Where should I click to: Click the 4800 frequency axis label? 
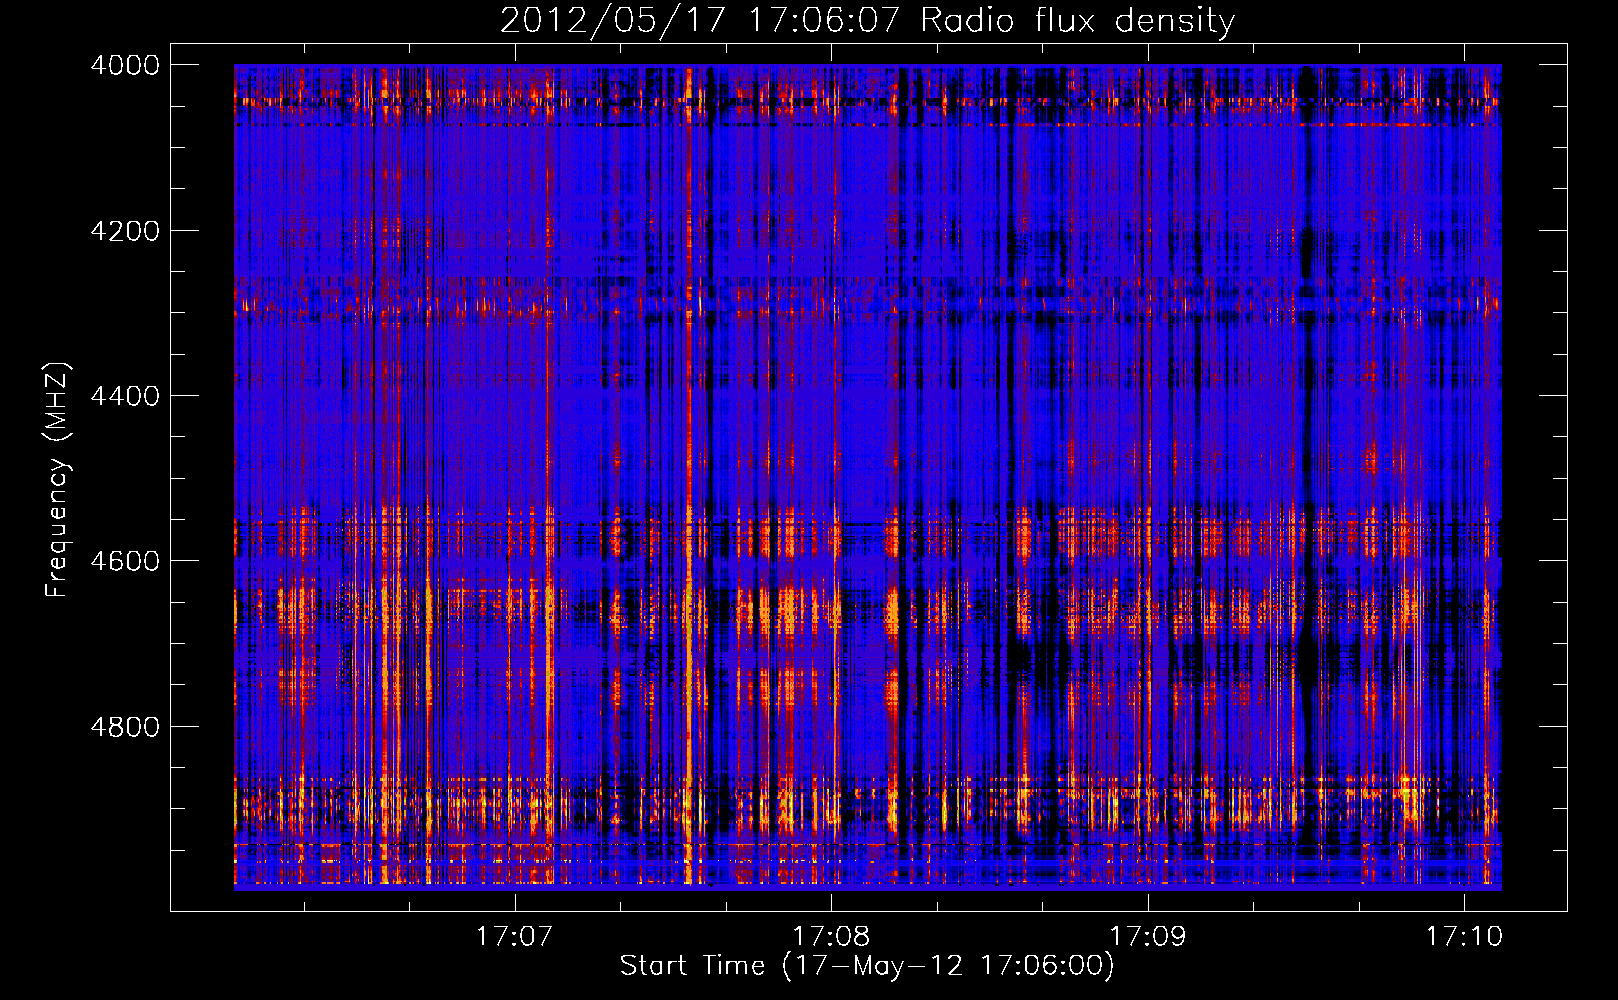125,727
